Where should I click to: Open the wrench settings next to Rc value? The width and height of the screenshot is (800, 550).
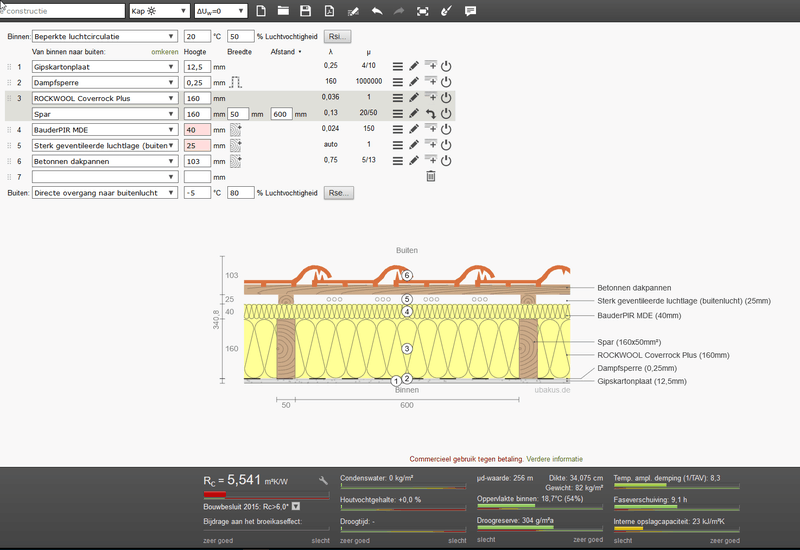324,481
